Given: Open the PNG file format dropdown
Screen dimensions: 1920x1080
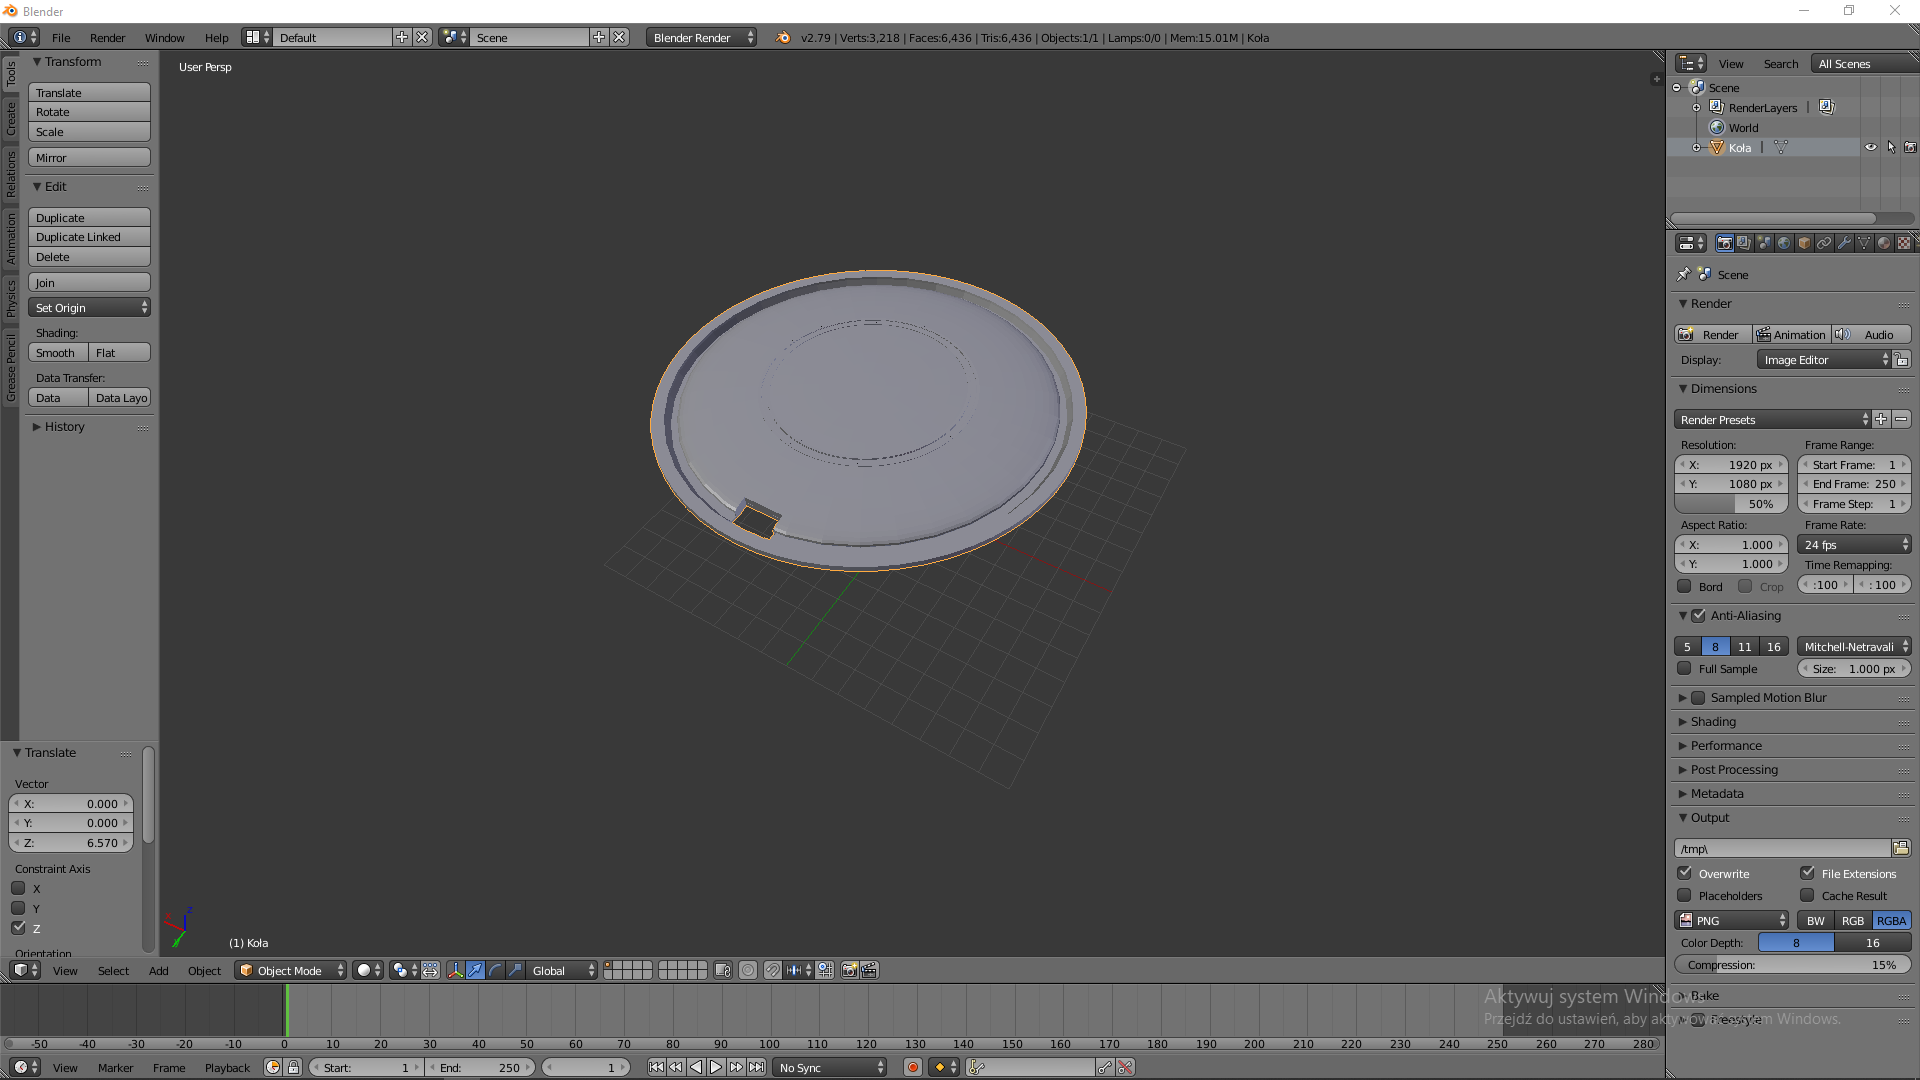Looking at the screenshot, I should tap(1732, 921).
